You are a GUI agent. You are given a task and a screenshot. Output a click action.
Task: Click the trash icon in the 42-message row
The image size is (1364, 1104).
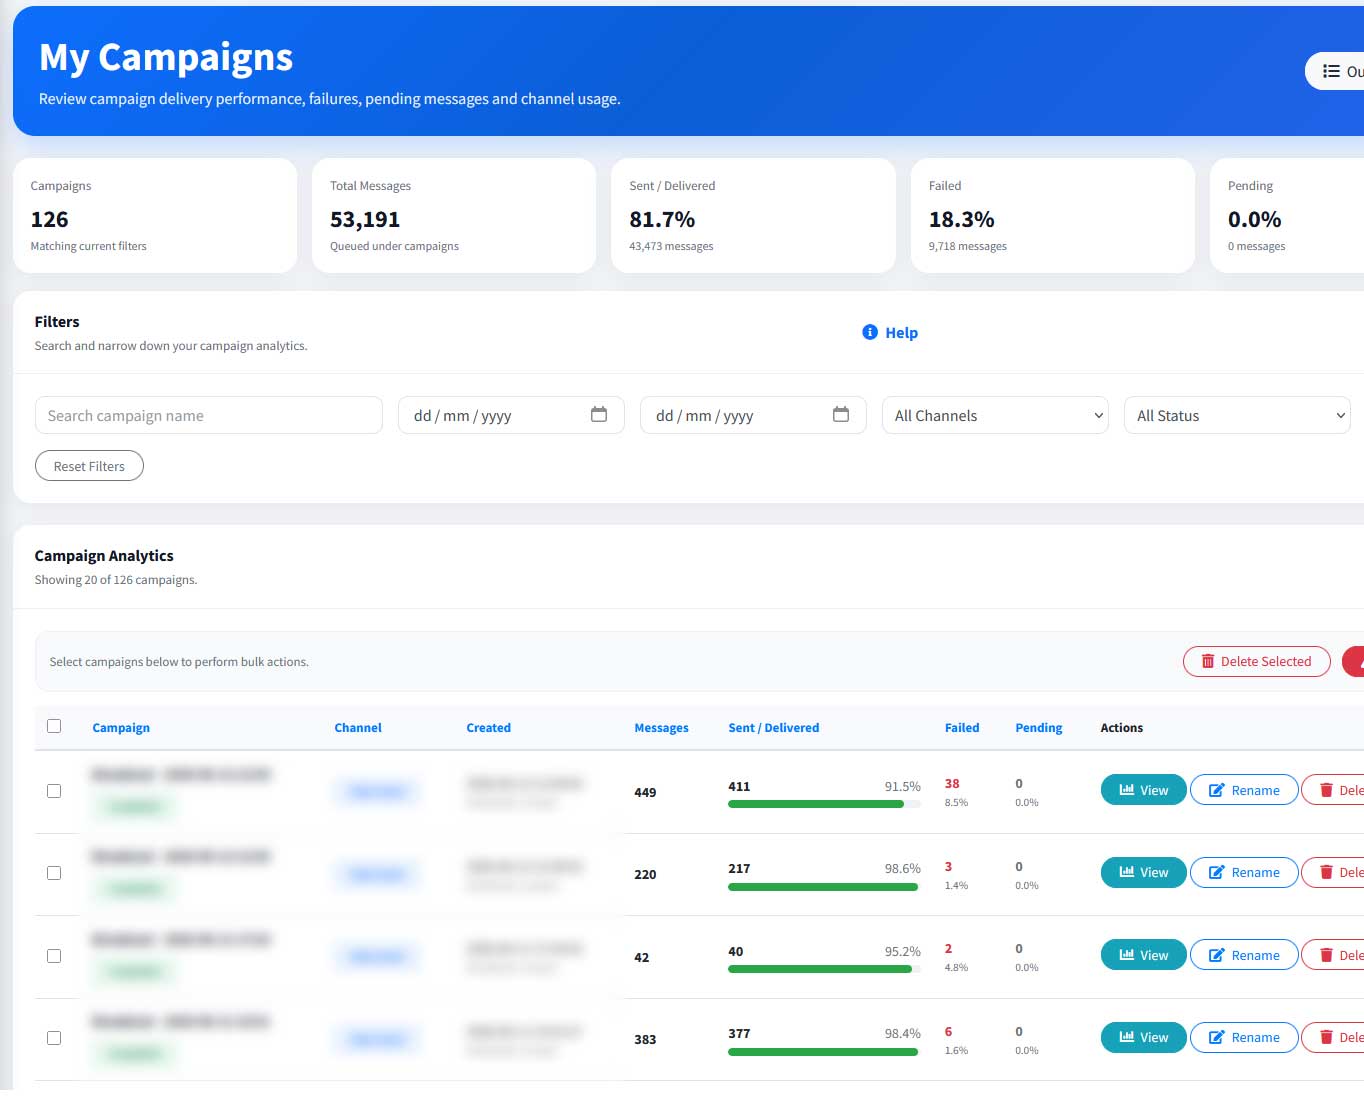pos(1327,955)
